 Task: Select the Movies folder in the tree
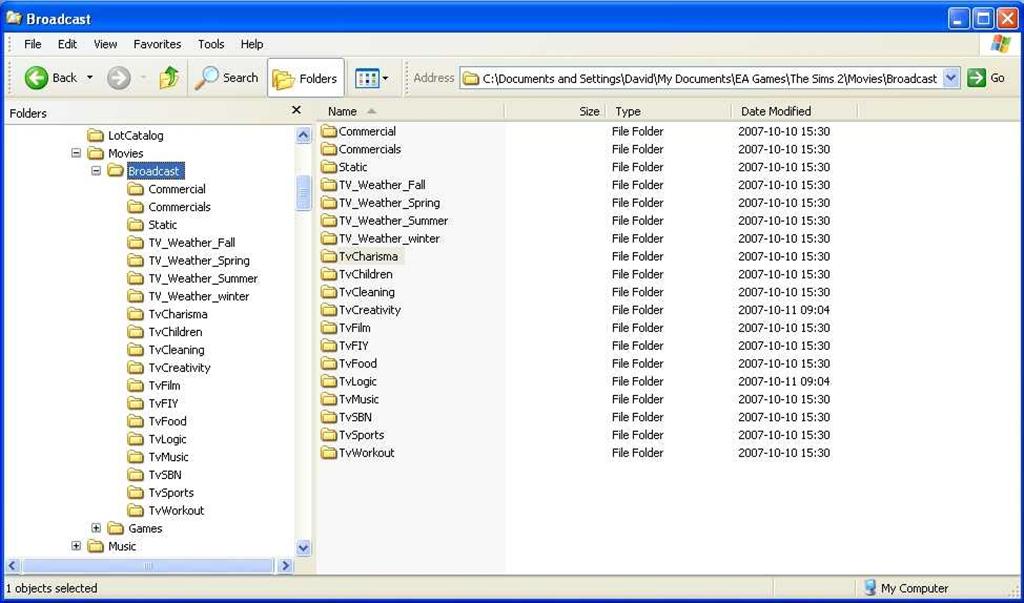125,154
